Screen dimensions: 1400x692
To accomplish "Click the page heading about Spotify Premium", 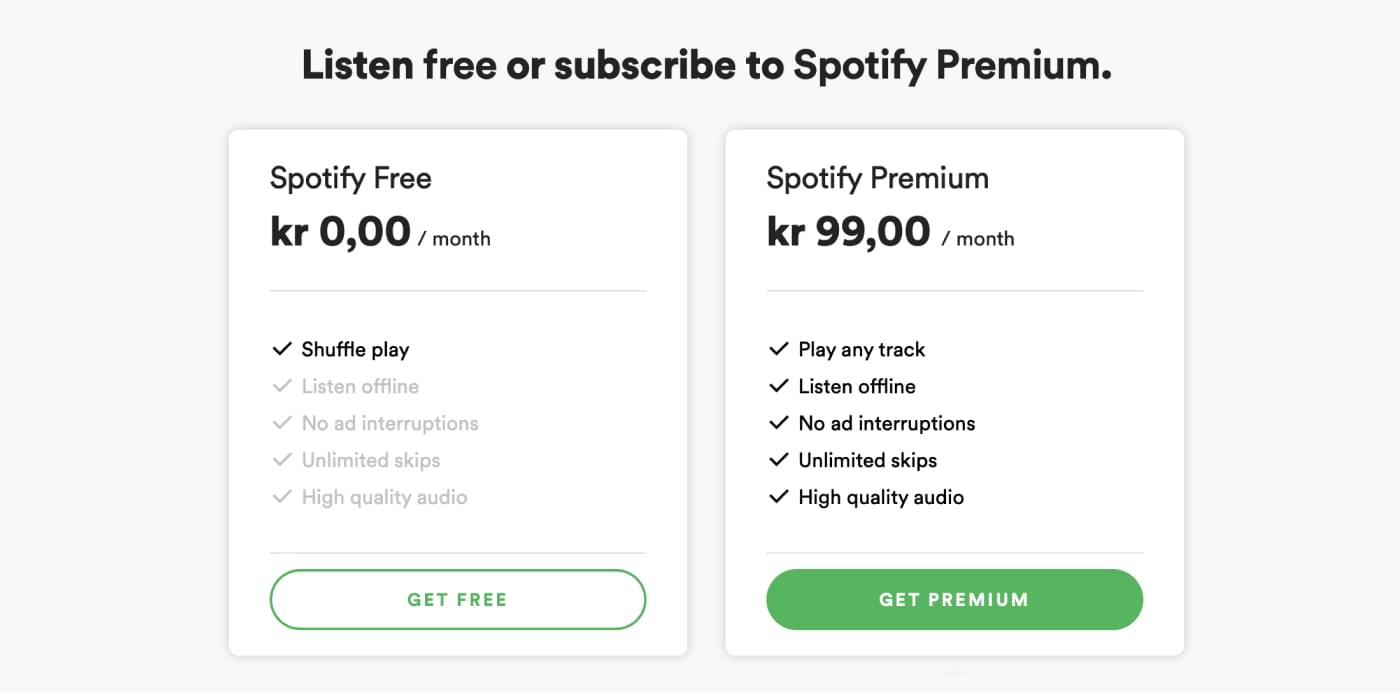I will click(x=706, y=66).
